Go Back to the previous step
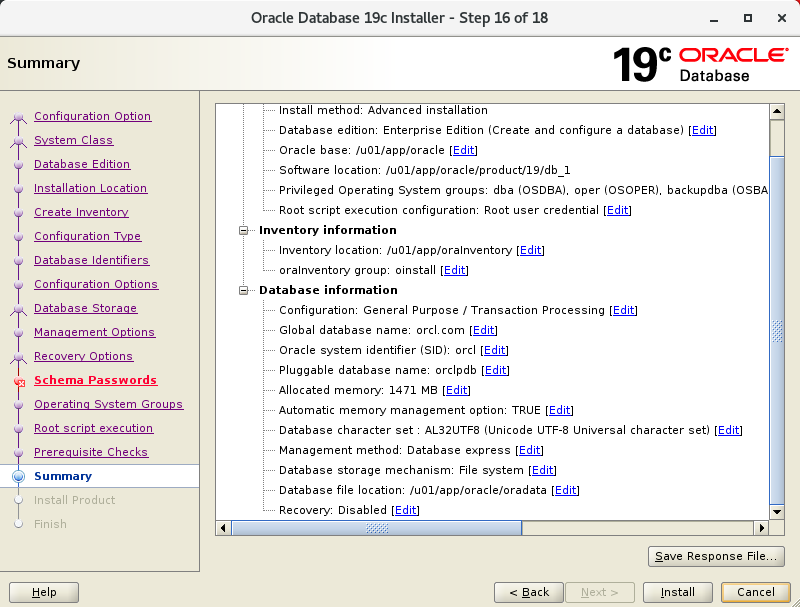 pos(529,592)
